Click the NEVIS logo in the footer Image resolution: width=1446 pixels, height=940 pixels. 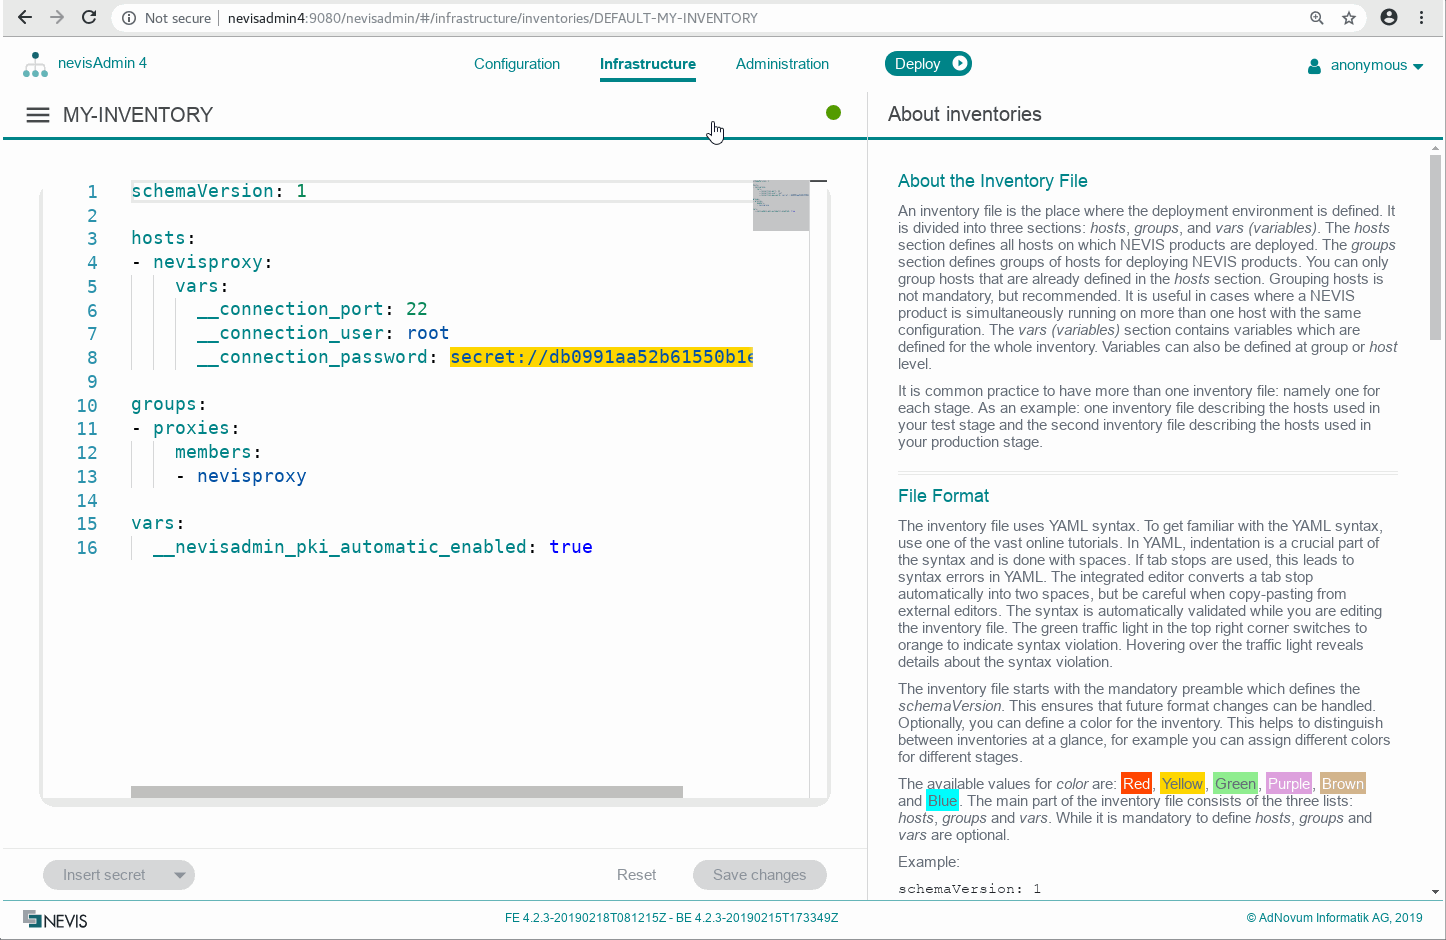click(55, 920)
